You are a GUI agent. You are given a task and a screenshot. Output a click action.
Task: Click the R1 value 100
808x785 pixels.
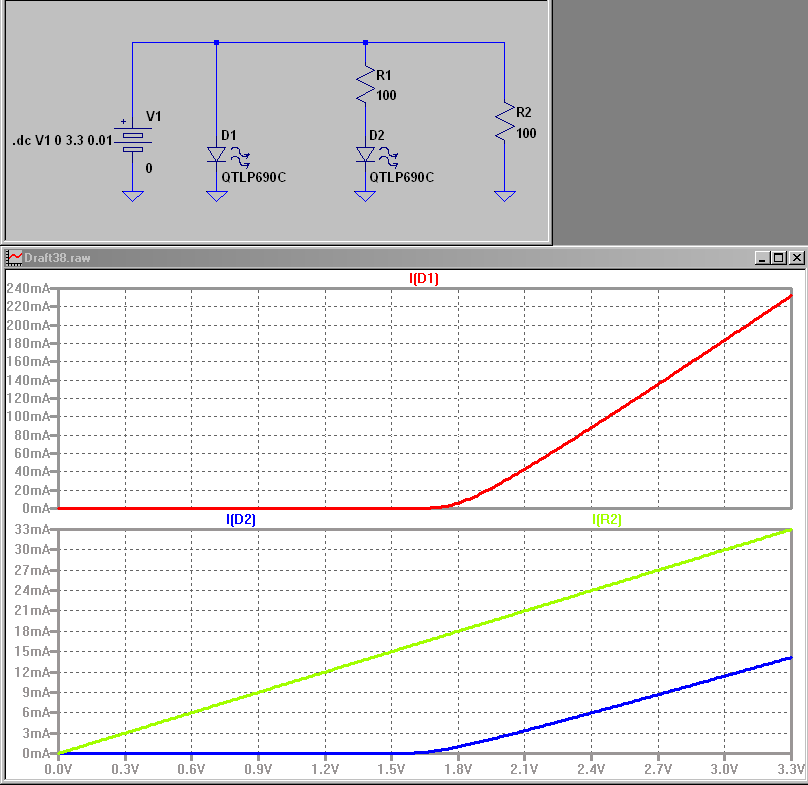click(x=386, y=95)
